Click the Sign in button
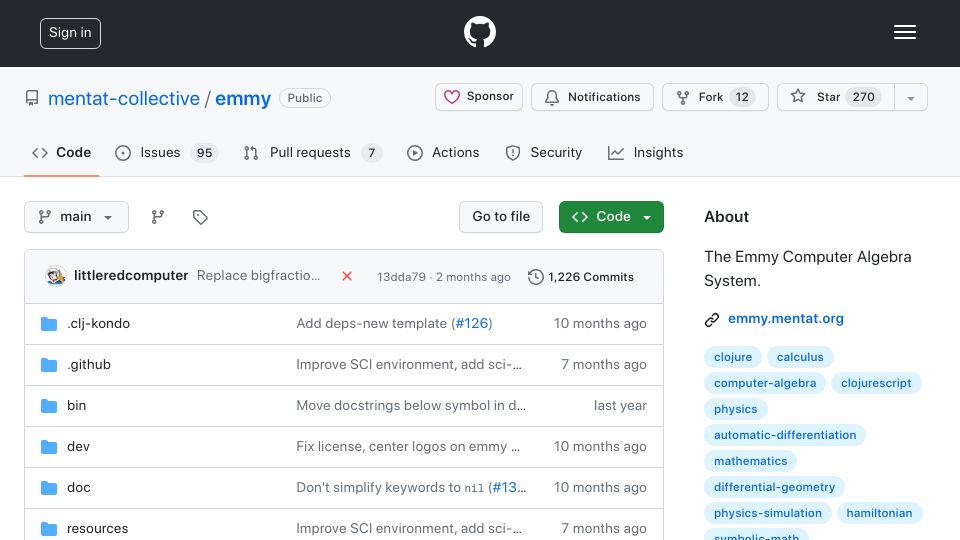960x540 pixels. tap(70, 33)
